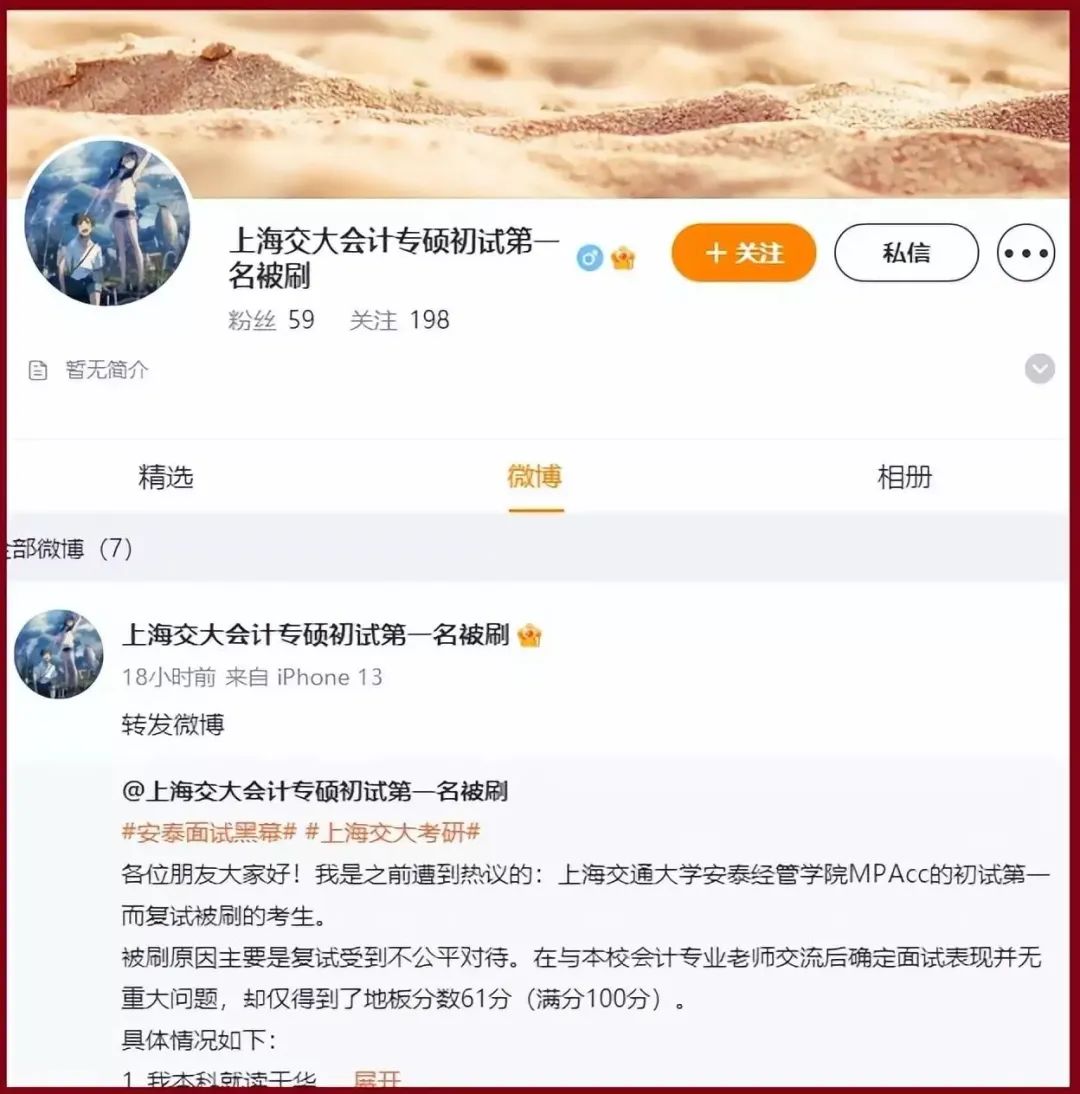Expand profile details with gray chevron
The width and height of the screenshot is (1080, 1094).
pyautogui.click(x=1040, y=369)
